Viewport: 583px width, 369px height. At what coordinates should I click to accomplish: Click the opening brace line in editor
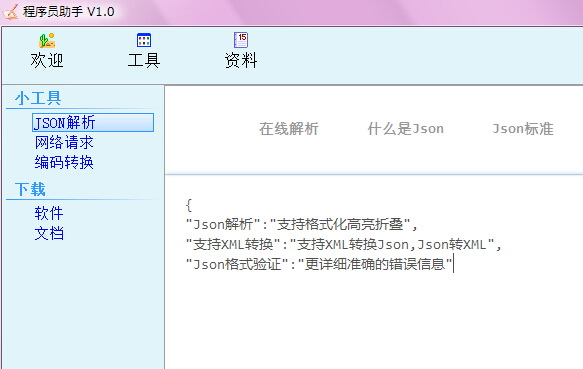click(x=189, y=205)
